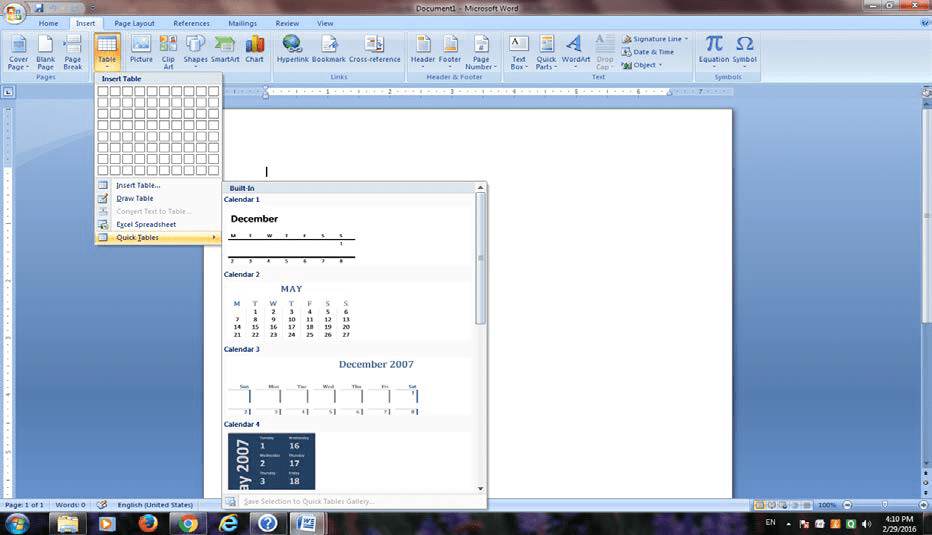Switch to the Page Layout tab
This screenshot has width=932, height=535.
tap(134, 23)
